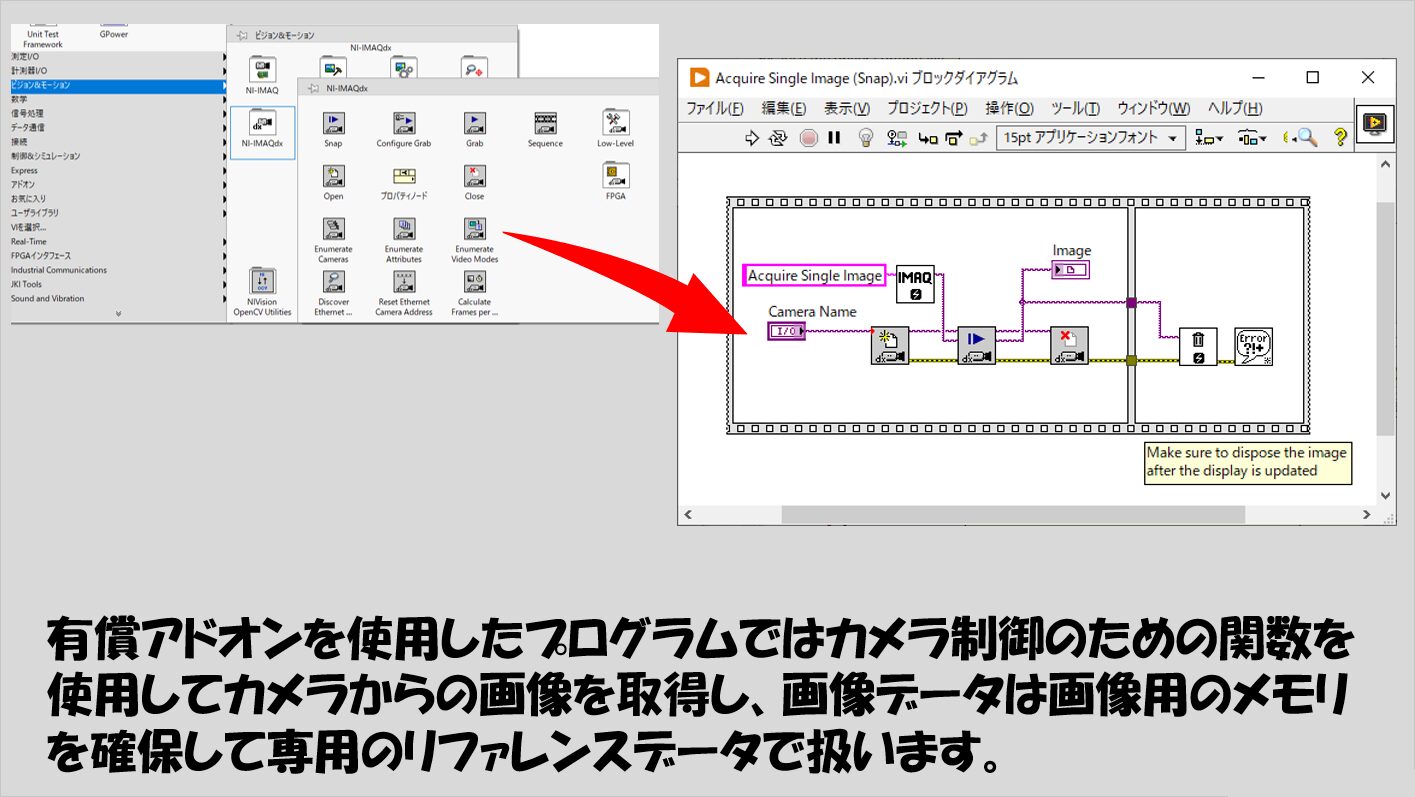Open the ツール(T) menu
This screenshot has width=1415, height=797.
[1075, 108]
